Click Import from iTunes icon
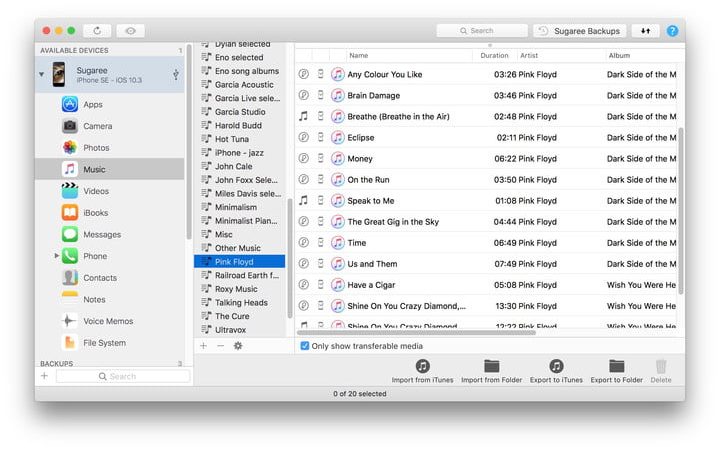Screen dimensions: 720x451 [423, 367]
